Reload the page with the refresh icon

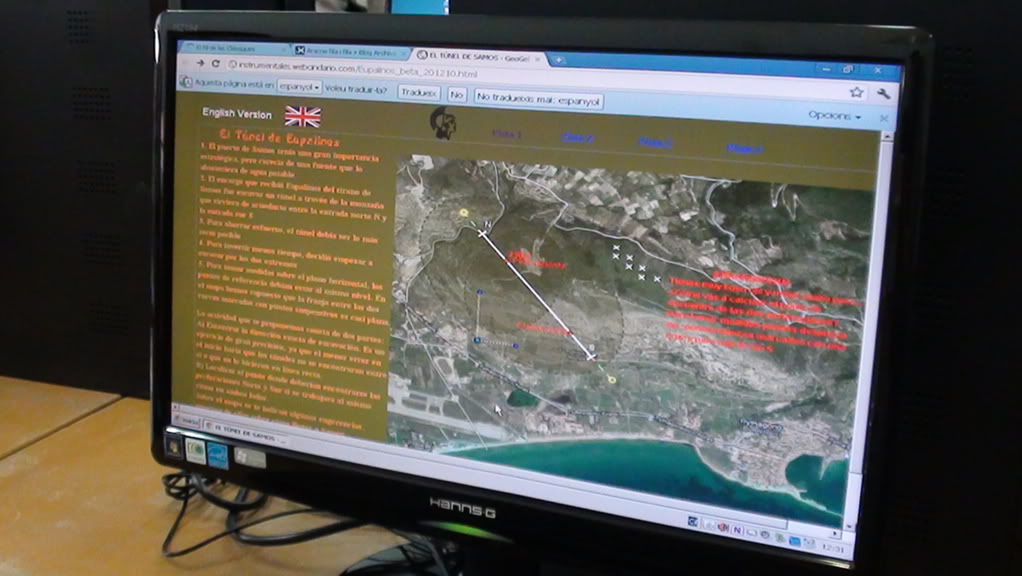[215, 64]
